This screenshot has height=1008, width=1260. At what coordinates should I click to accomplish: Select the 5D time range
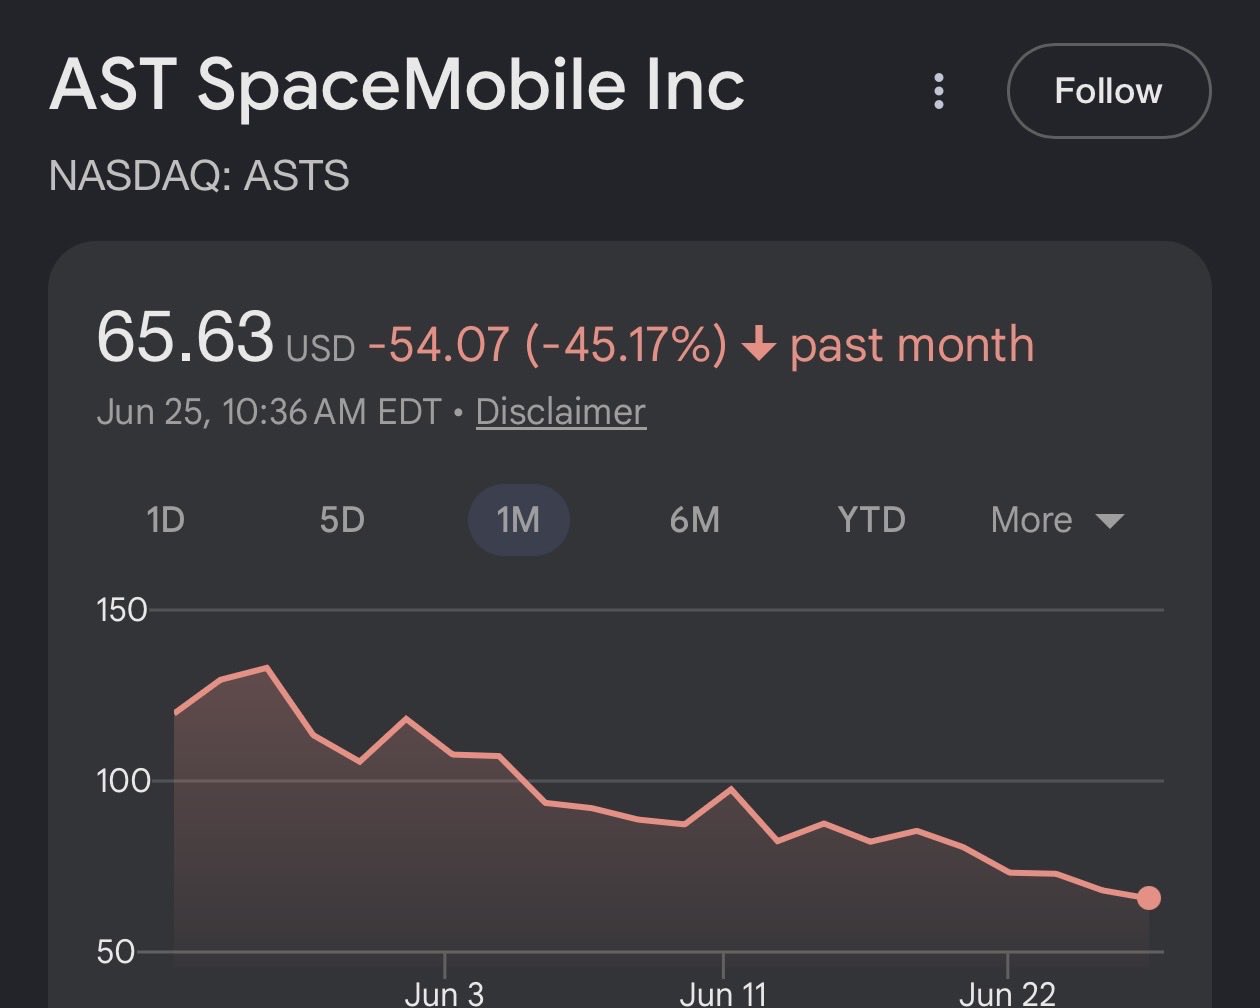point(342,520)
